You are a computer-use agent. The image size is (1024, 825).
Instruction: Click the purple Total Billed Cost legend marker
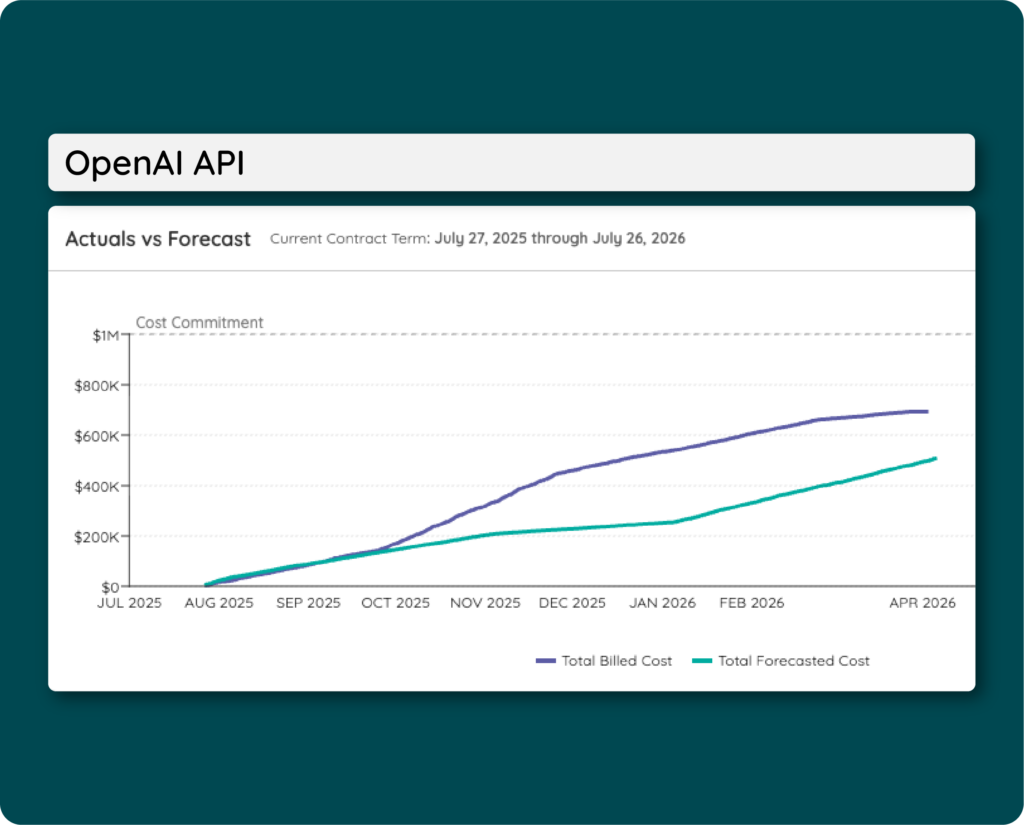(x=545, y=661)
